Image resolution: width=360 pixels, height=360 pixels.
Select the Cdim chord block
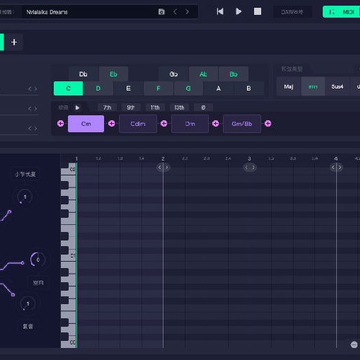click(138, 124)
